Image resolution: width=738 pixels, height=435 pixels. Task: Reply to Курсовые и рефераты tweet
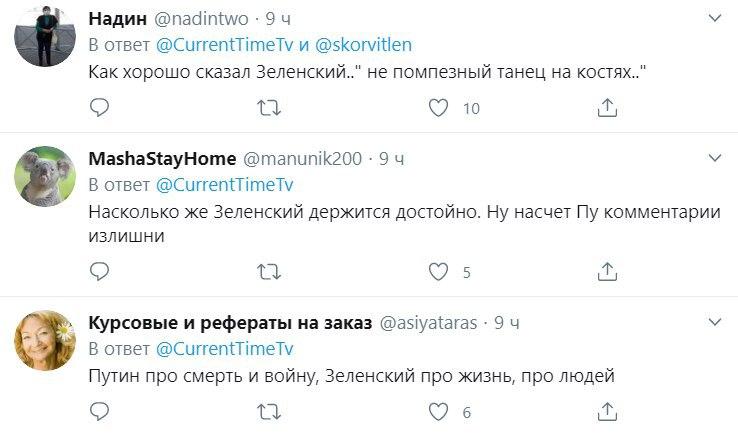(98, 411)
